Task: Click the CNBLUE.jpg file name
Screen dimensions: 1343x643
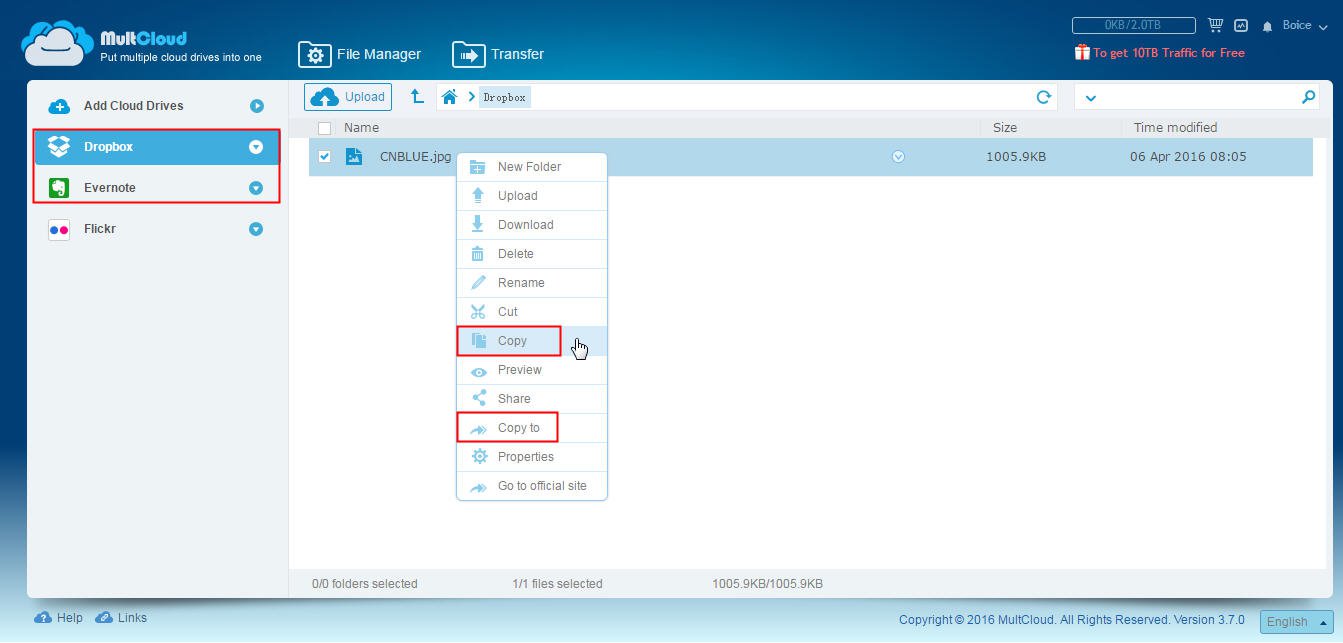Action: click(415, 157)
